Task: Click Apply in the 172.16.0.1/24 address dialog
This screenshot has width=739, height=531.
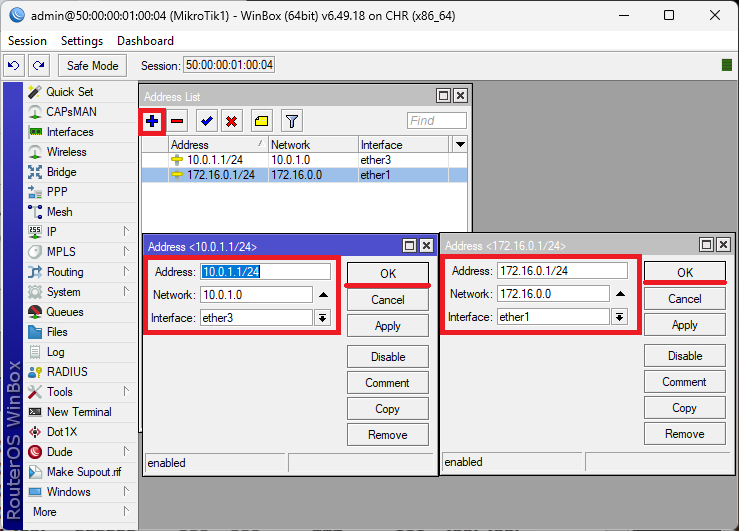Action: [x=684, y=325]
